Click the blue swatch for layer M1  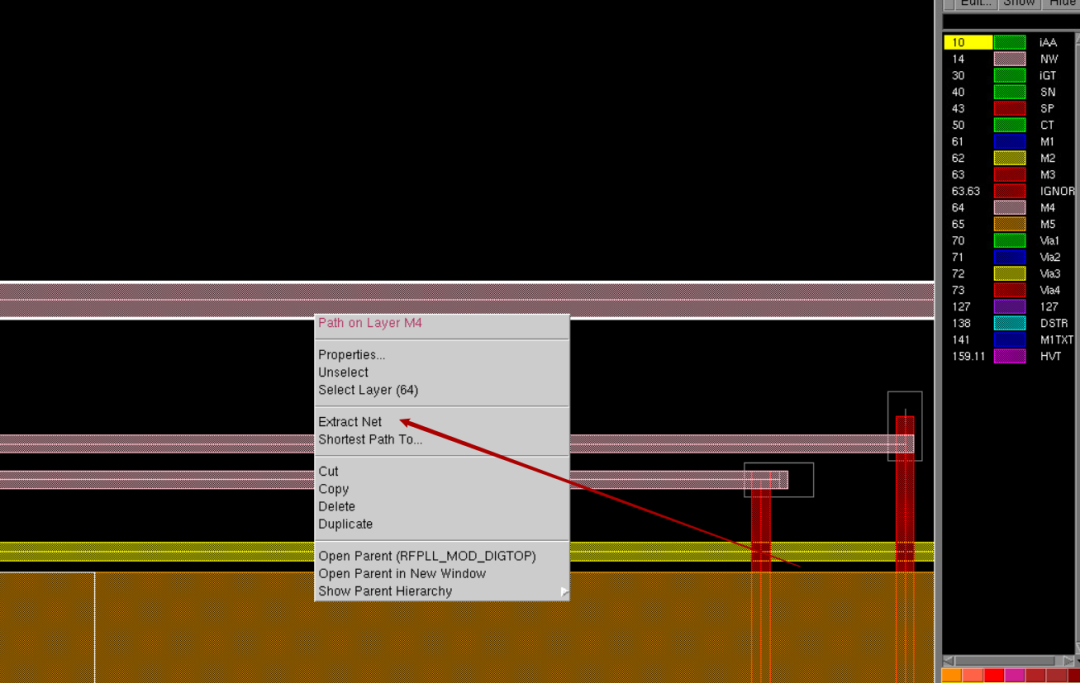[1010, 142]
